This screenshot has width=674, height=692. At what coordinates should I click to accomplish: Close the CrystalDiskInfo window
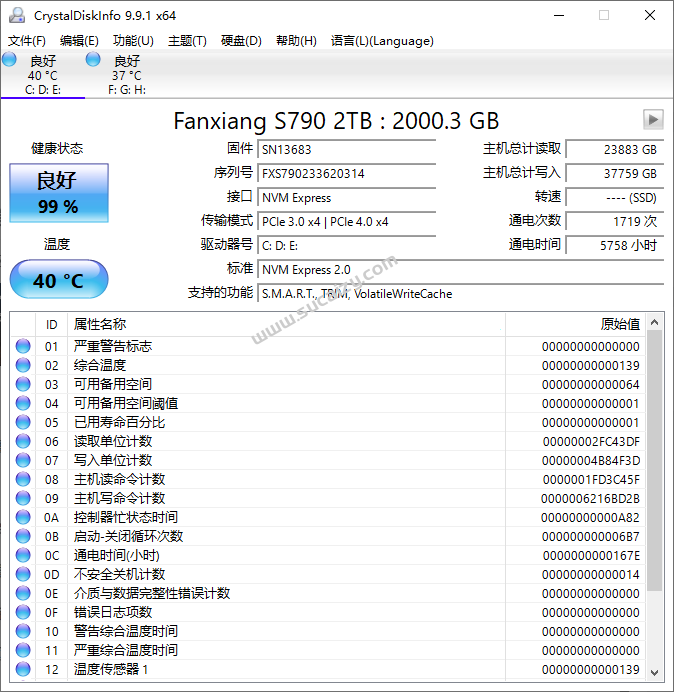(x=650, y=15)
